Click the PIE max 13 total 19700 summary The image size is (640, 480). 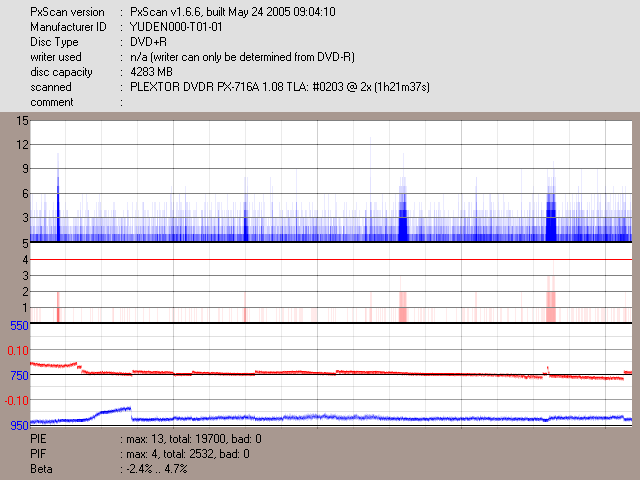coord(194,439)
